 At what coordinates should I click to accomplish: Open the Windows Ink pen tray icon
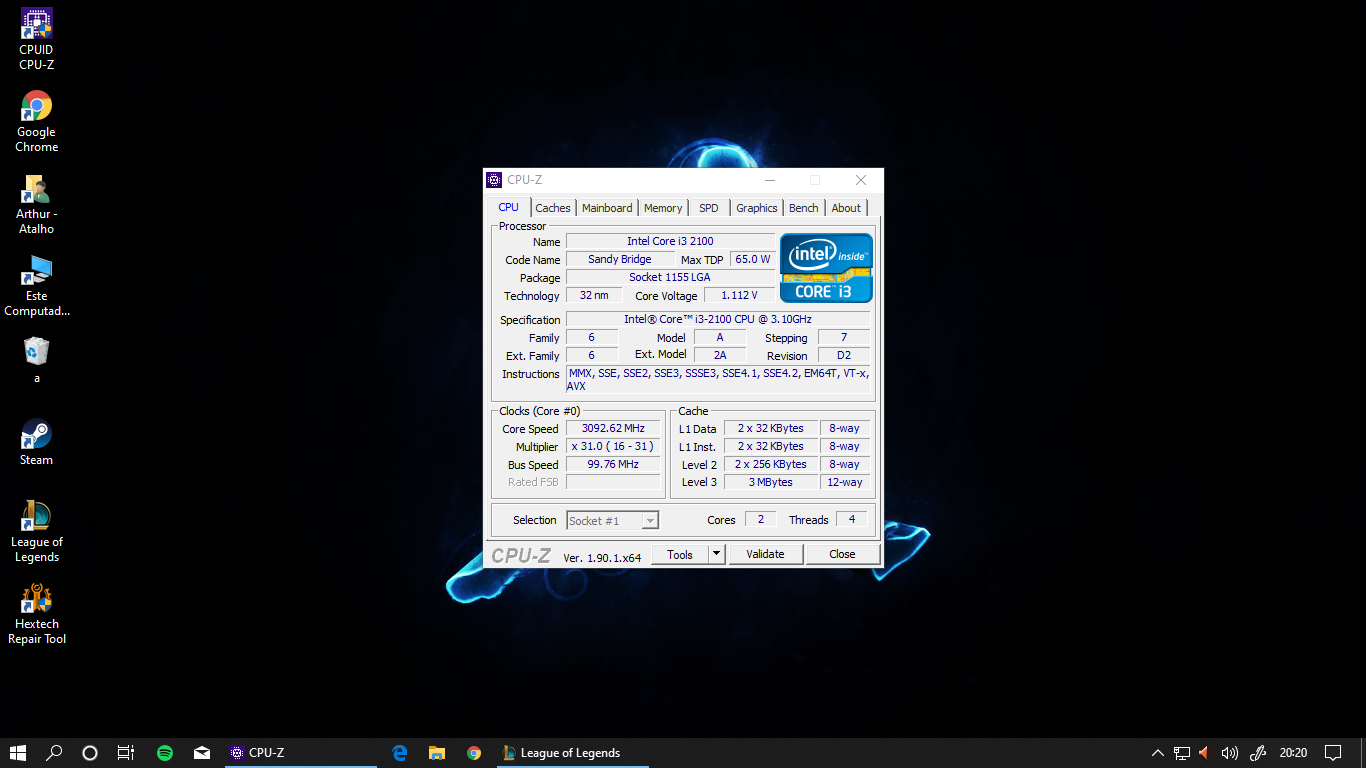coord(1259,753)
